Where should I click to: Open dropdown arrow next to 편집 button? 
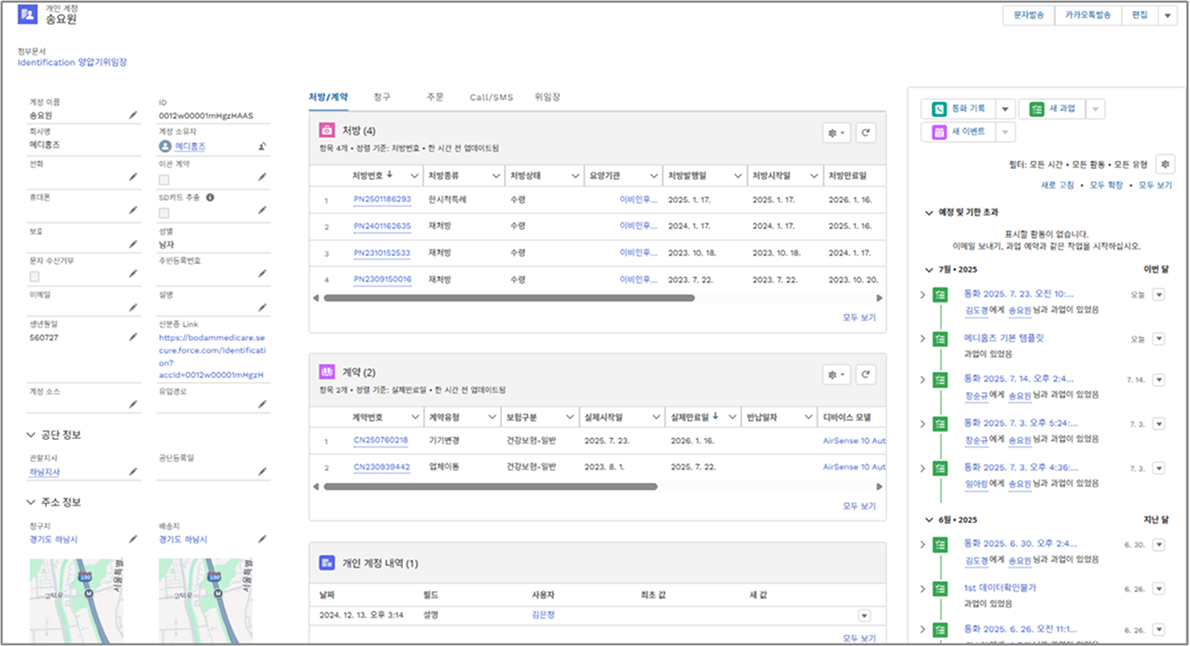[1167, 16]
